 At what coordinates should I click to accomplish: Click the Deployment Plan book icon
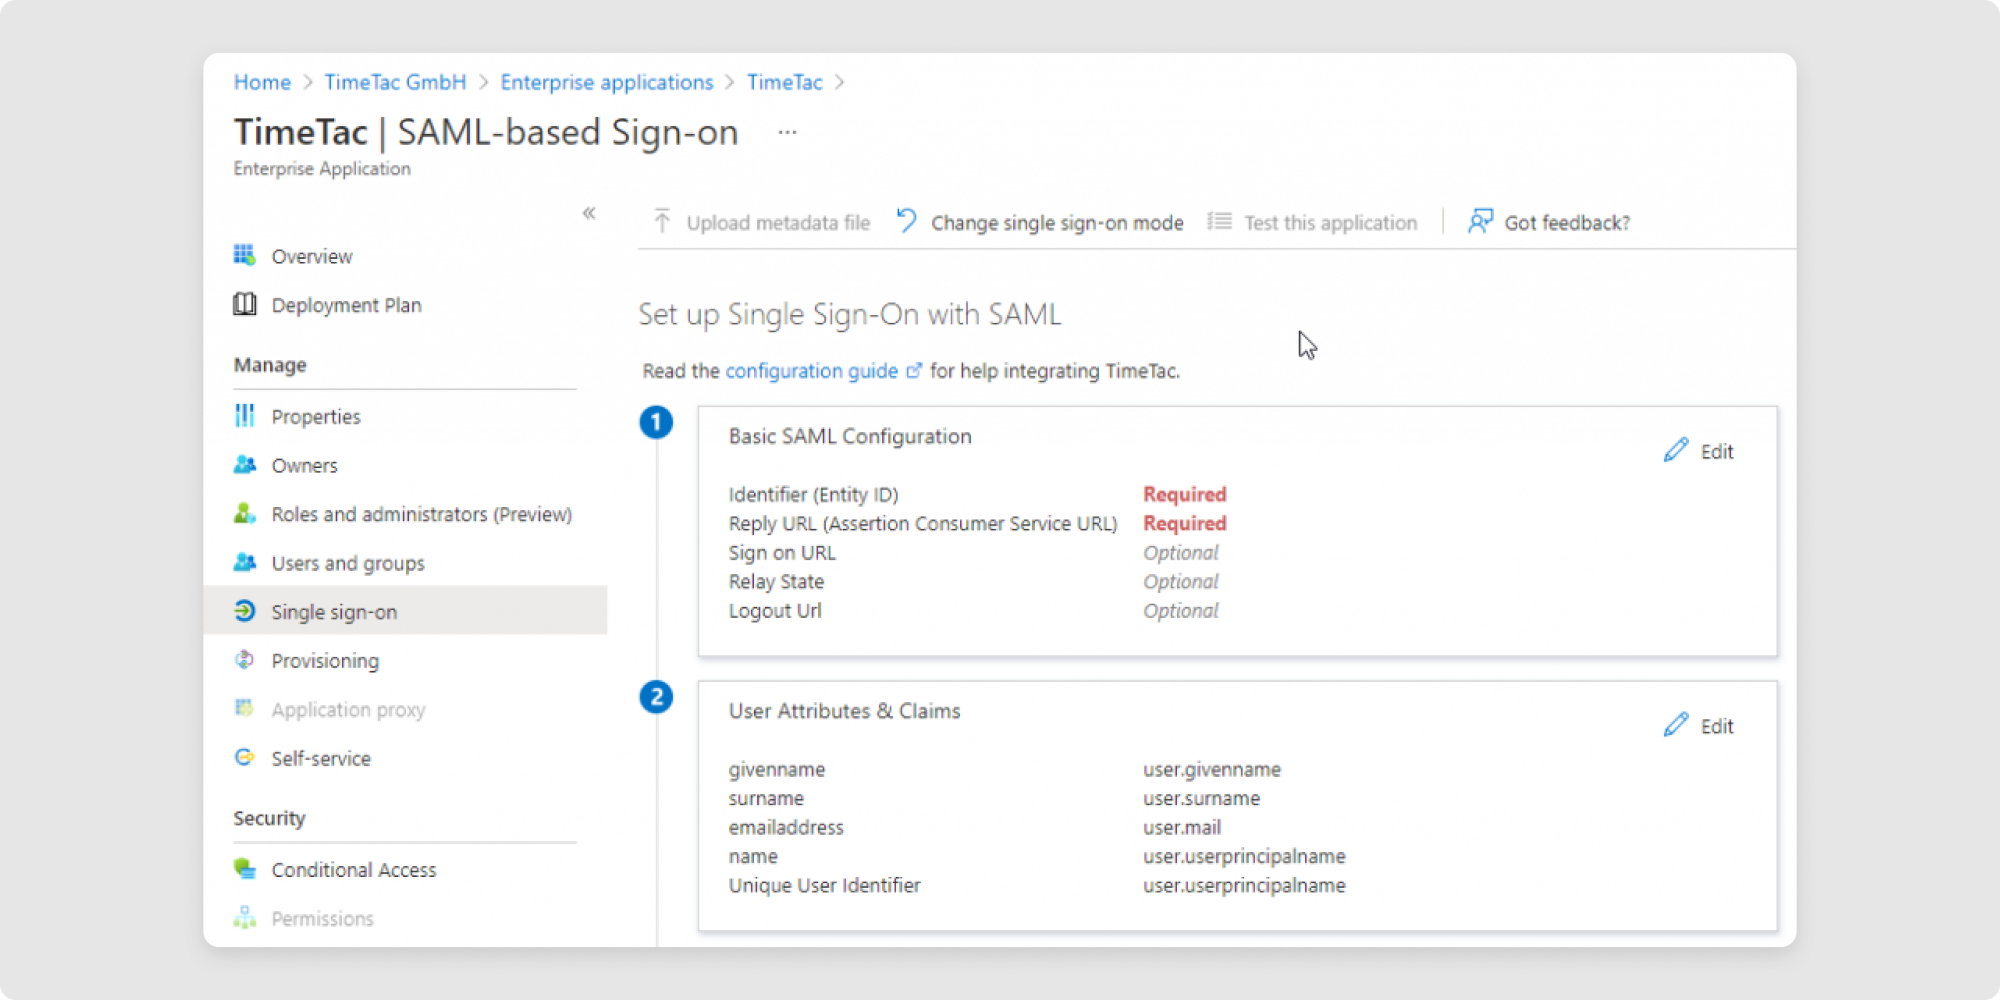[244, 304]
